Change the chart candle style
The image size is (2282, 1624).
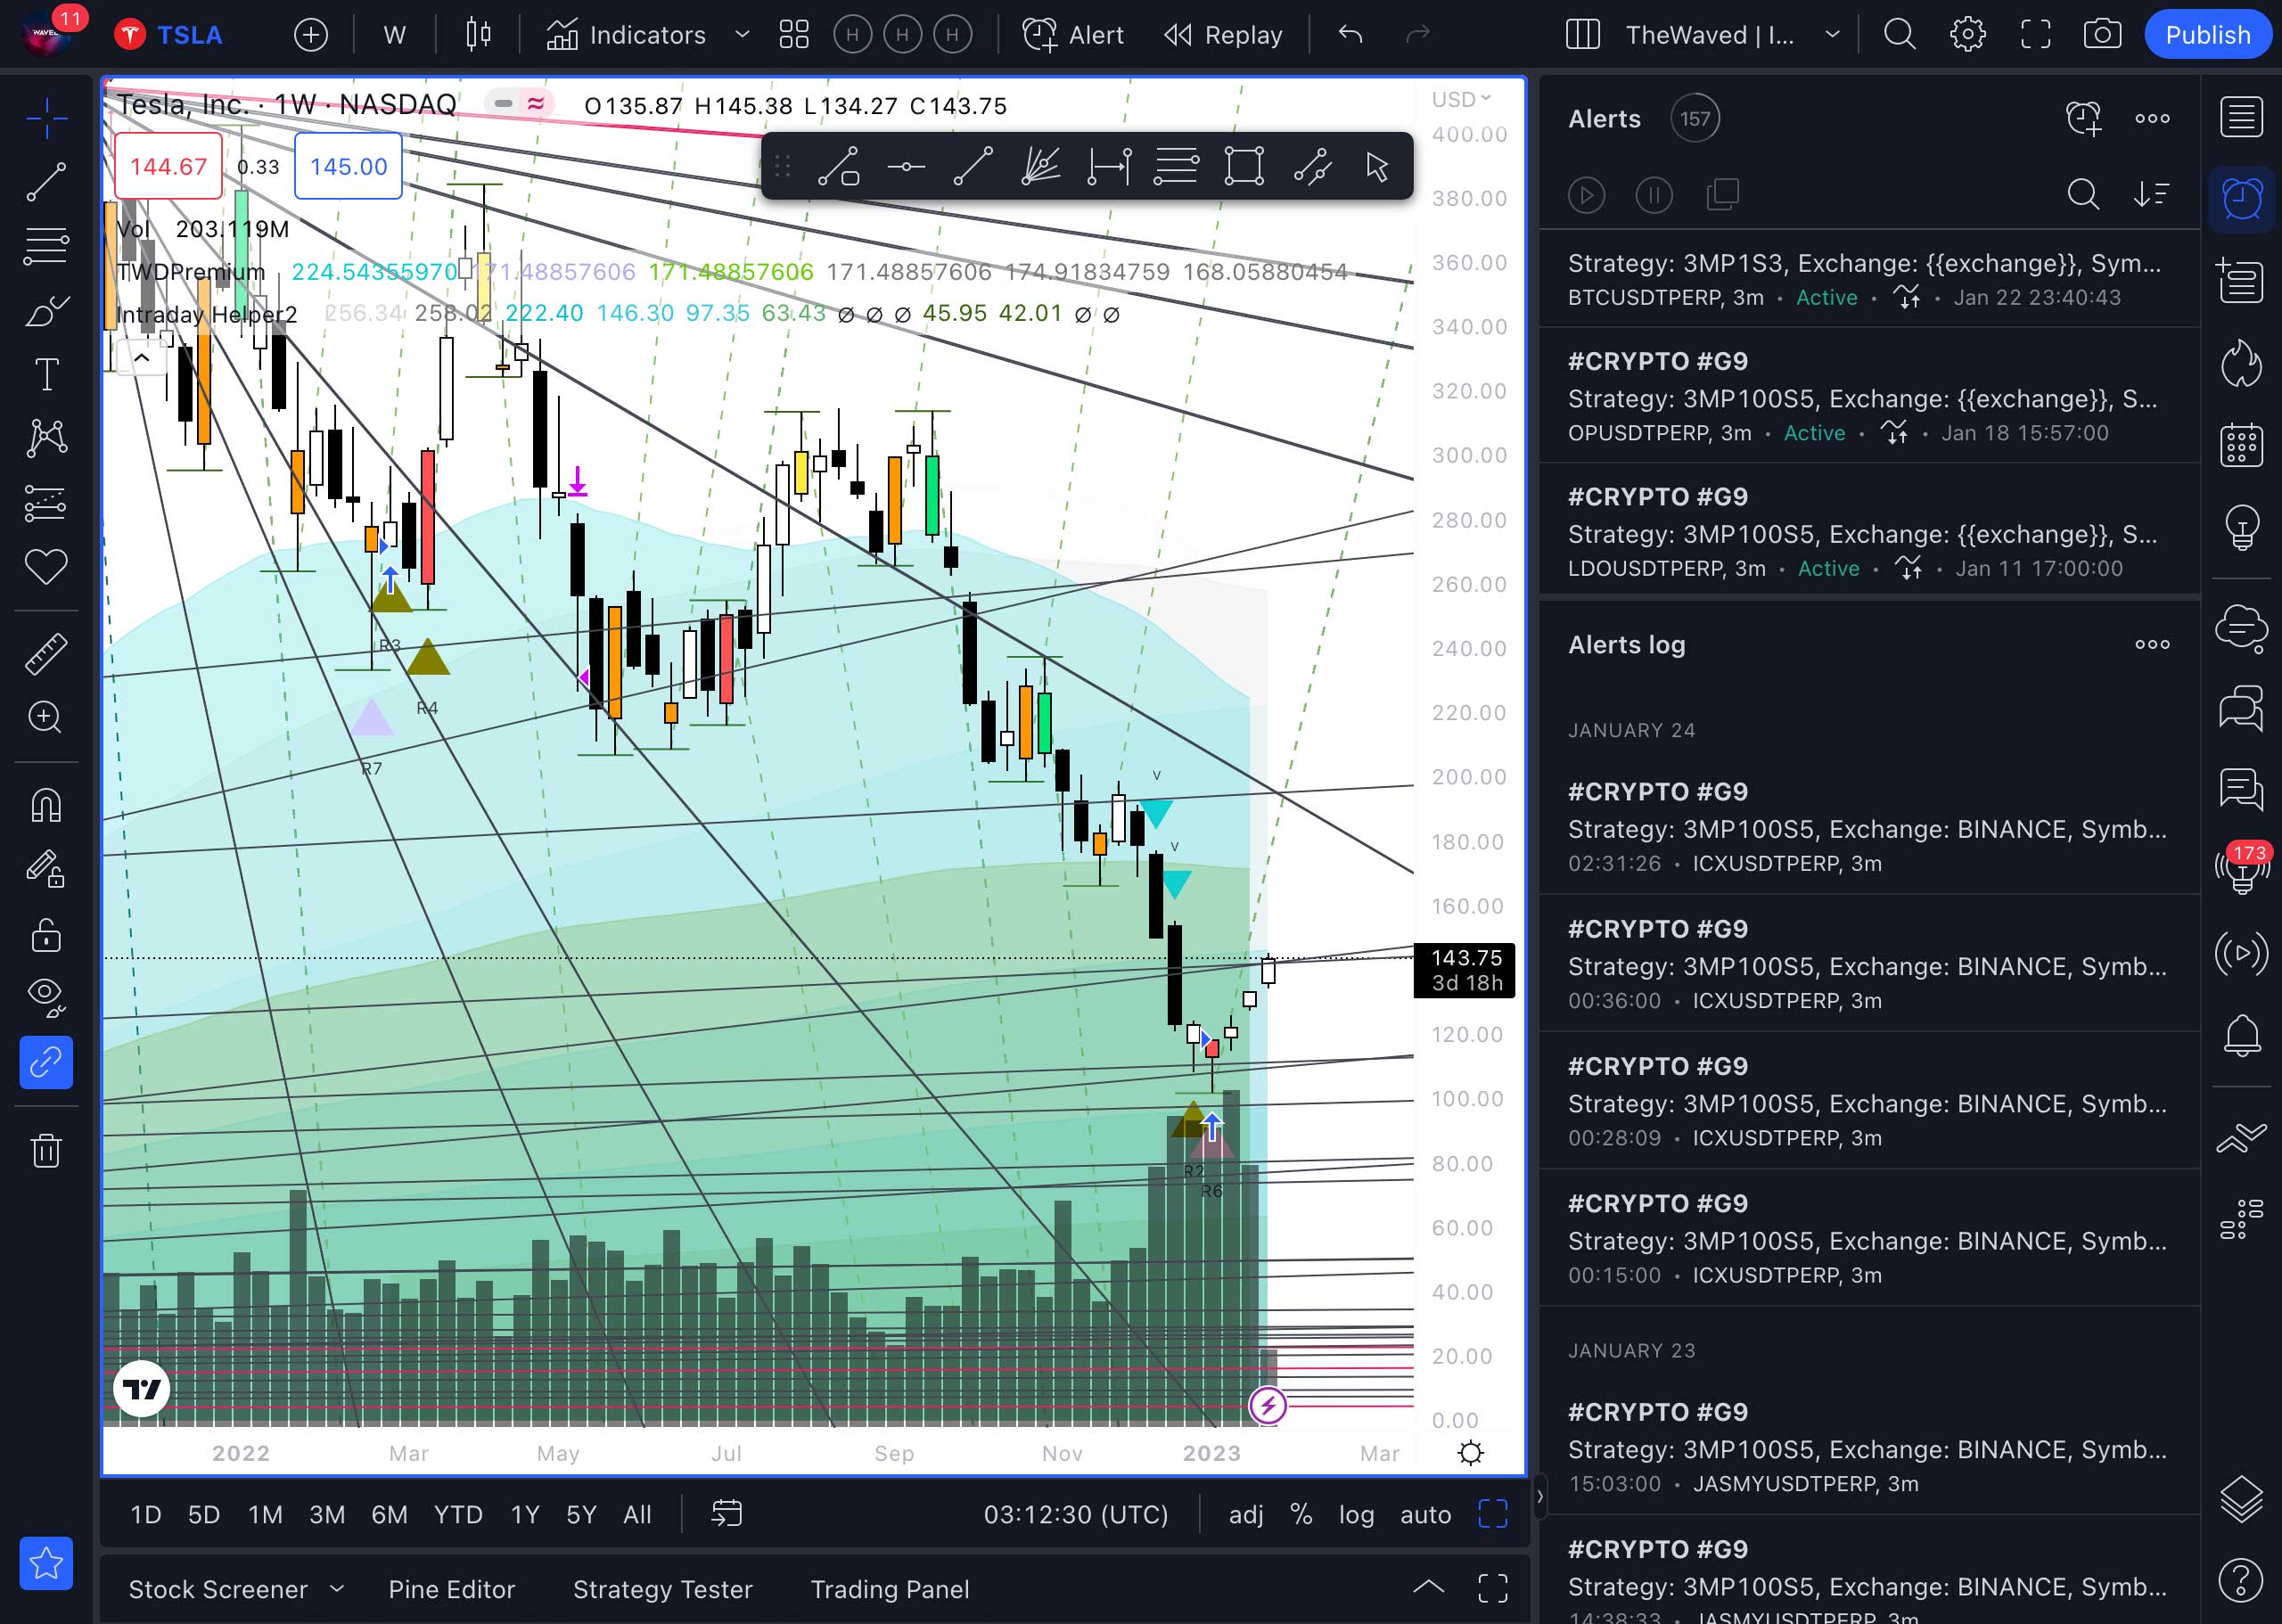pos(478,35)
